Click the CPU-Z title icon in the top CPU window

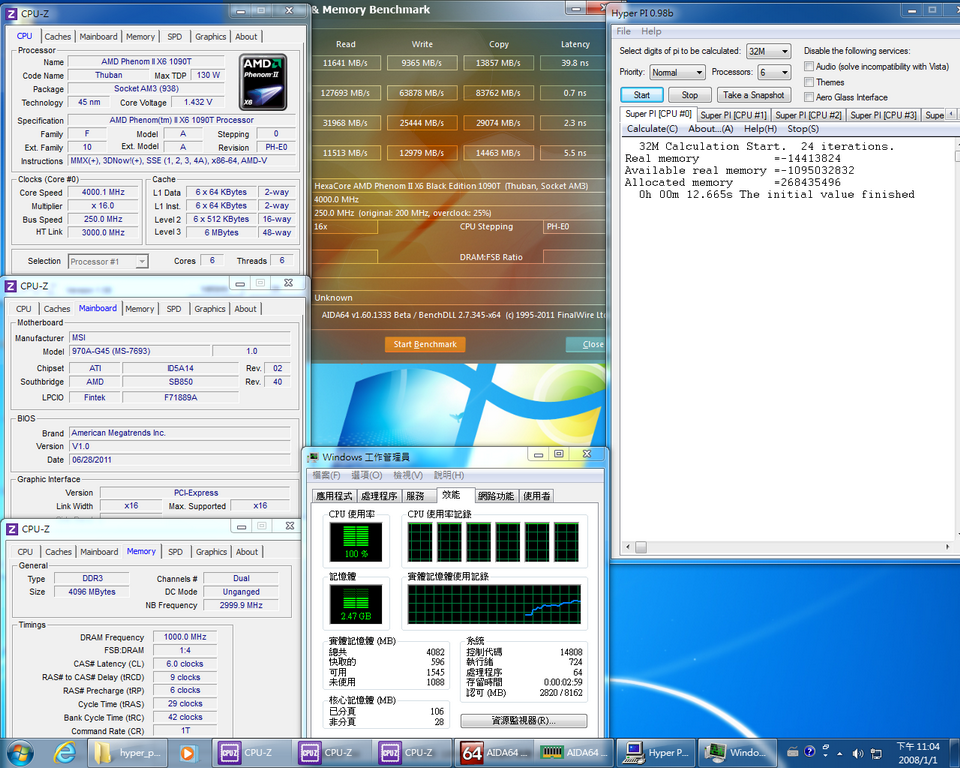pyautogui.click(x=10, y=13)
